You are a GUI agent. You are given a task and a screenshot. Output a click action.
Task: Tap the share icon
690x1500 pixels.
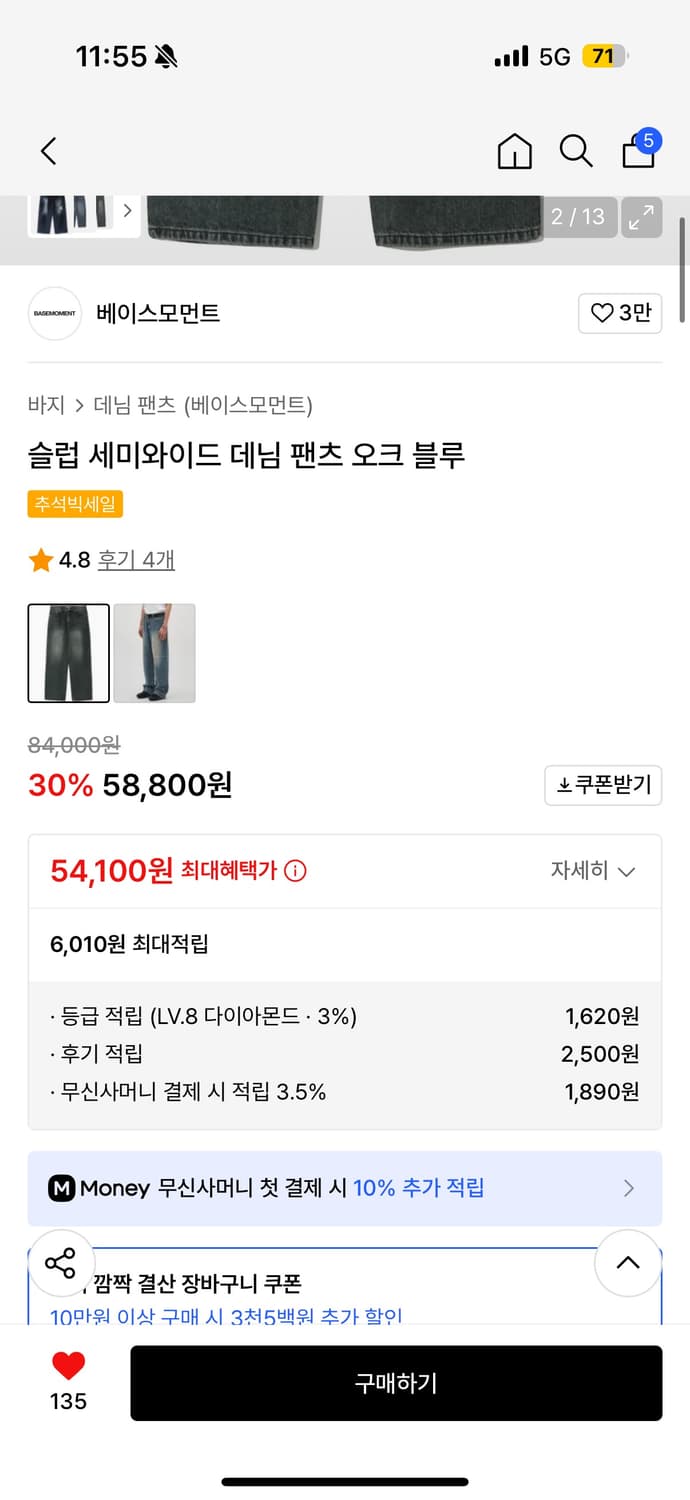[x=60, y=1263]
